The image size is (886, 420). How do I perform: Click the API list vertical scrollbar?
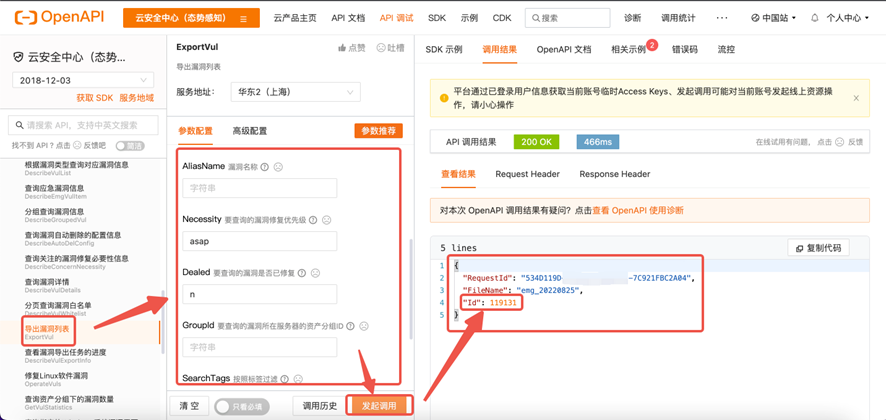tap(163, 322)
